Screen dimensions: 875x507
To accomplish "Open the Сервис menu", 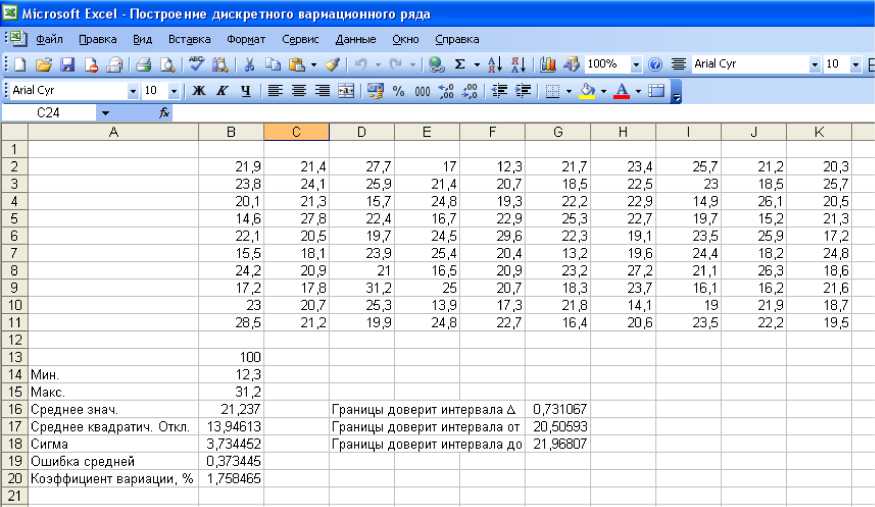I will [x=300, y=40].
